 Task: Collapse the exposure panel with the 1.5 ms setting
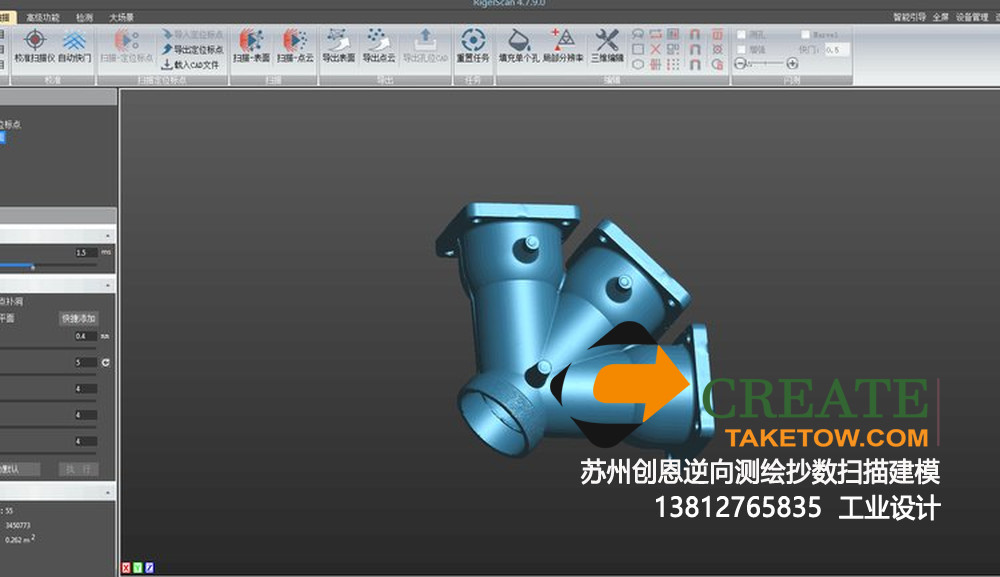tap(109, 234)
